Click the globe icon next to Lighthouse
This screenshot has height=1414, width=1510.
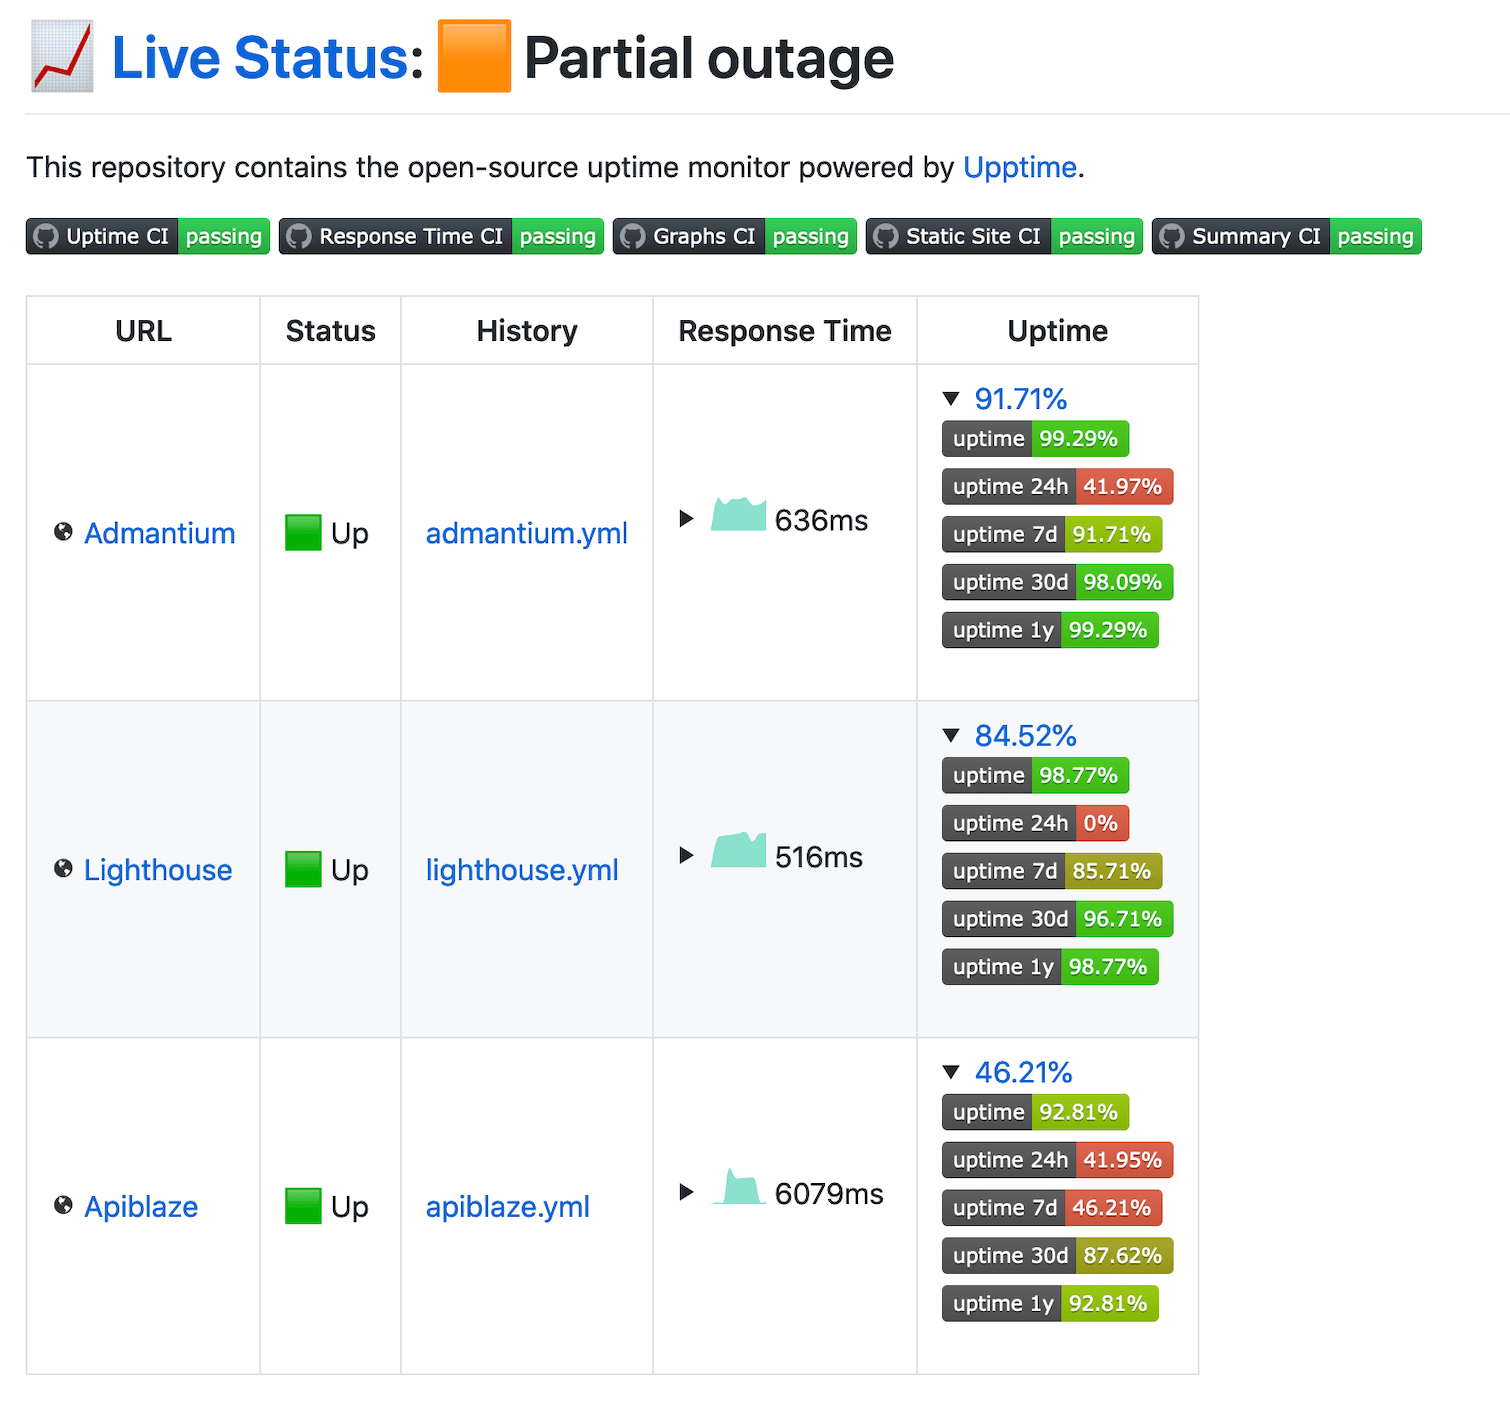click(63, 868)
